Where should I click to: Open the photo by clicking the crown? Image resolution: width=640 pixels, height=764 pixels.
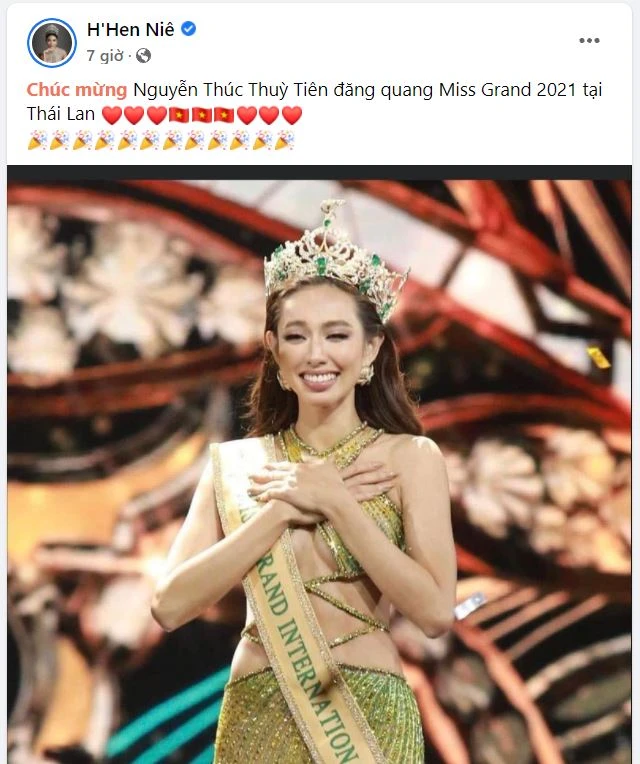[335, 258]
